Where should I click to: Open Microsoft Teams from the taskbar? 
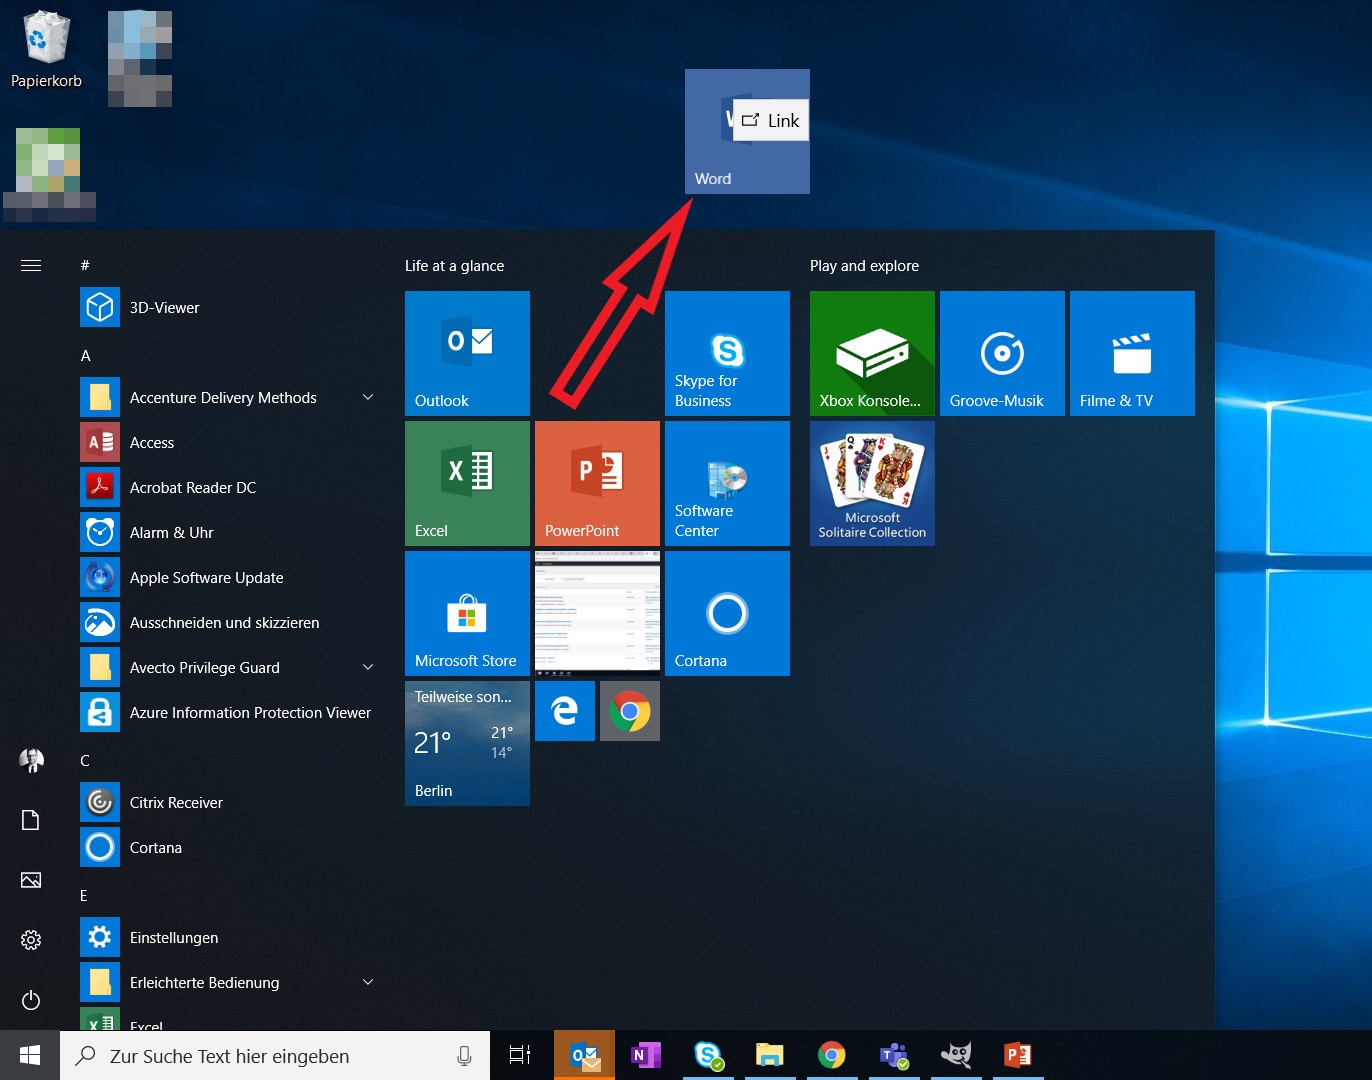point(893,1055)
